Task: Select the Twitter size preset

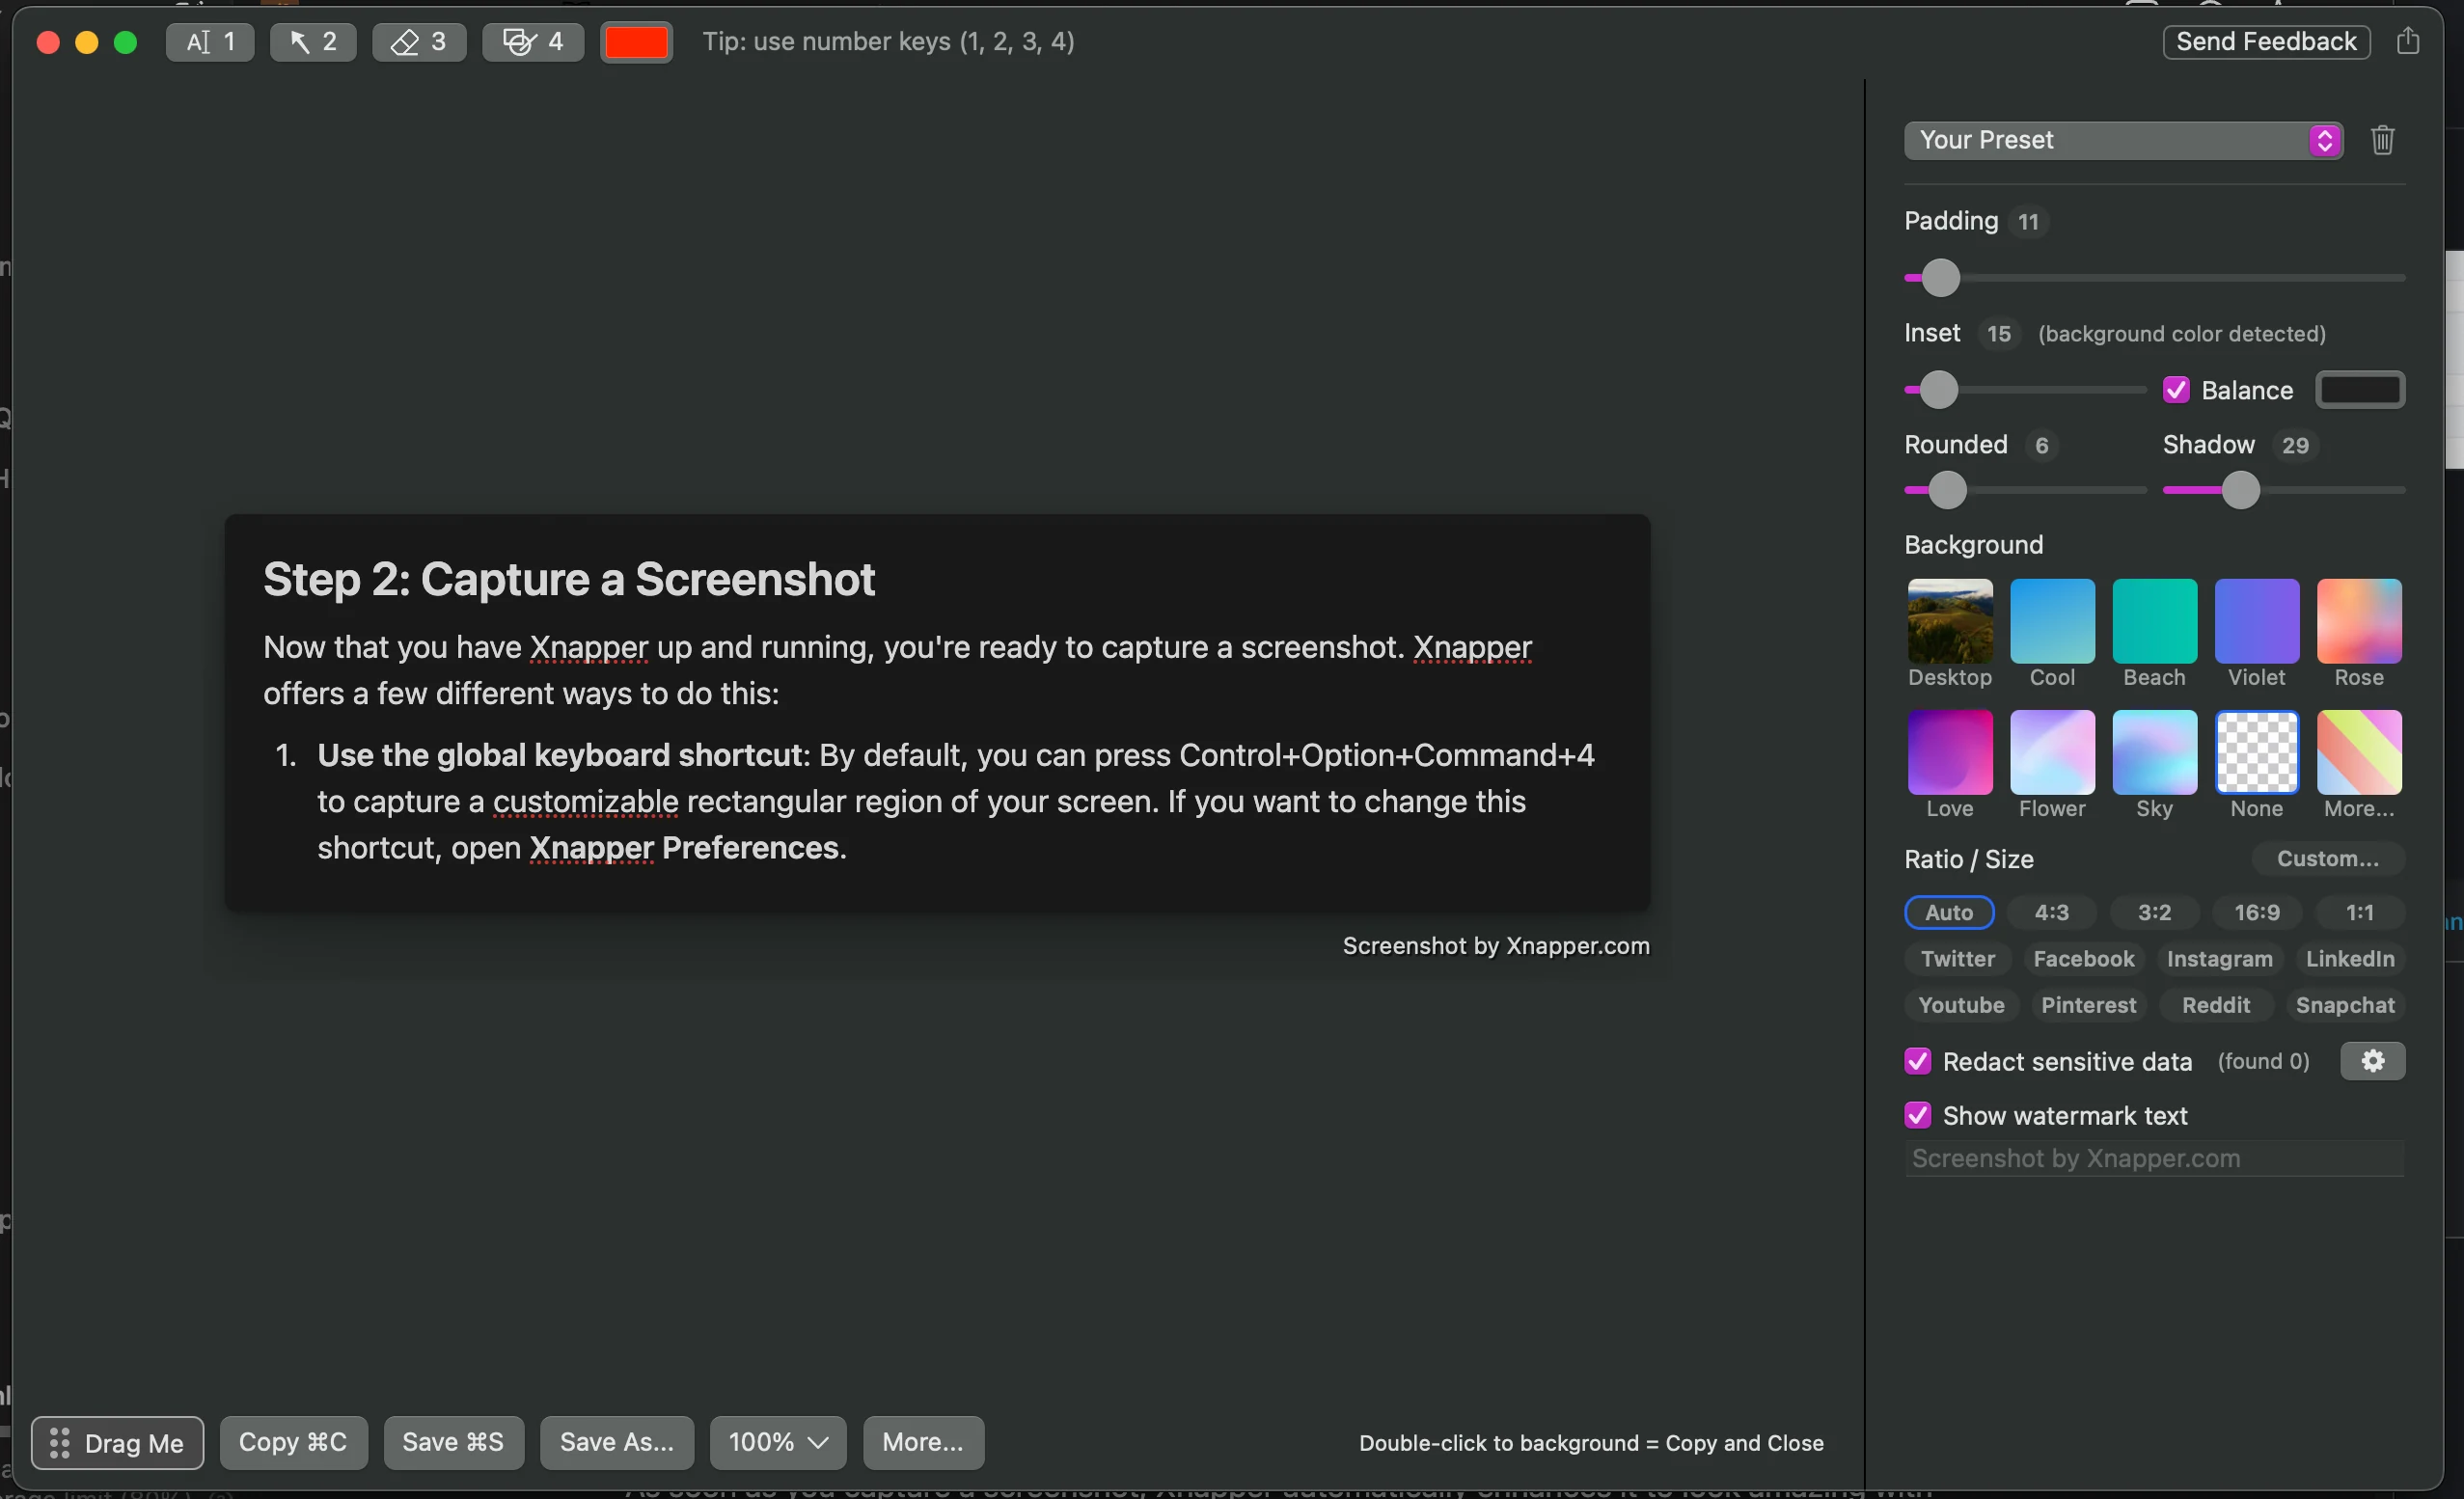Action: pos(1957,959)
